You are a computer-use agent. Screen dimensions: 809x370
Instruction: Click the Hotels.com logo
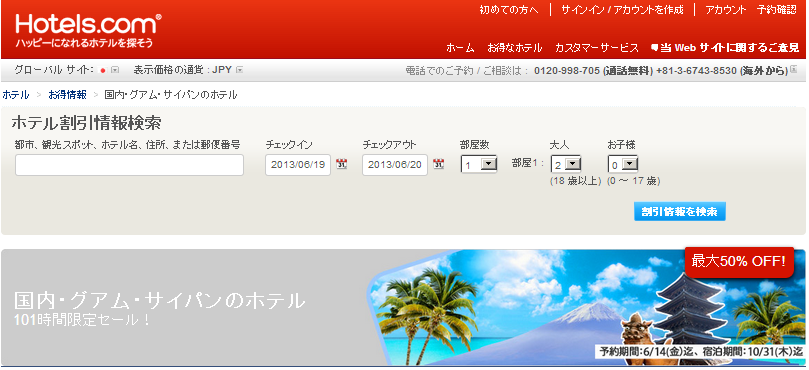[x=88, y=30]
